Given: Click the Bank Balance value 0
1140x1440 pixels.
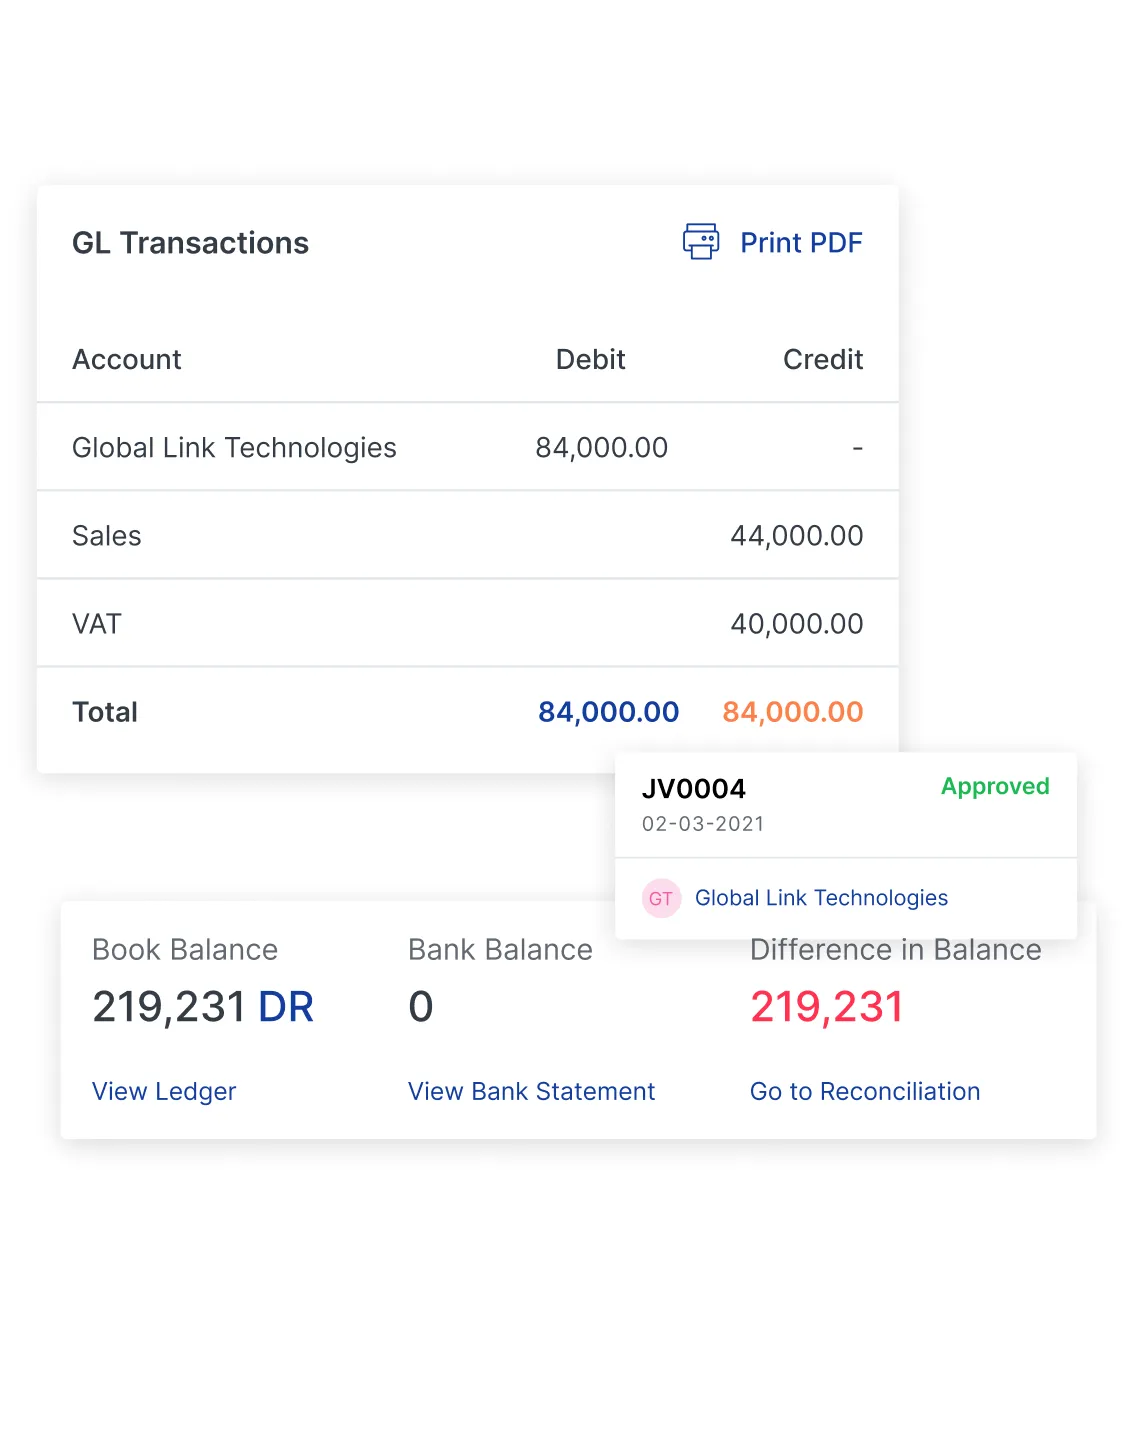Looking at the screenshot, I should coord(420,1006).
